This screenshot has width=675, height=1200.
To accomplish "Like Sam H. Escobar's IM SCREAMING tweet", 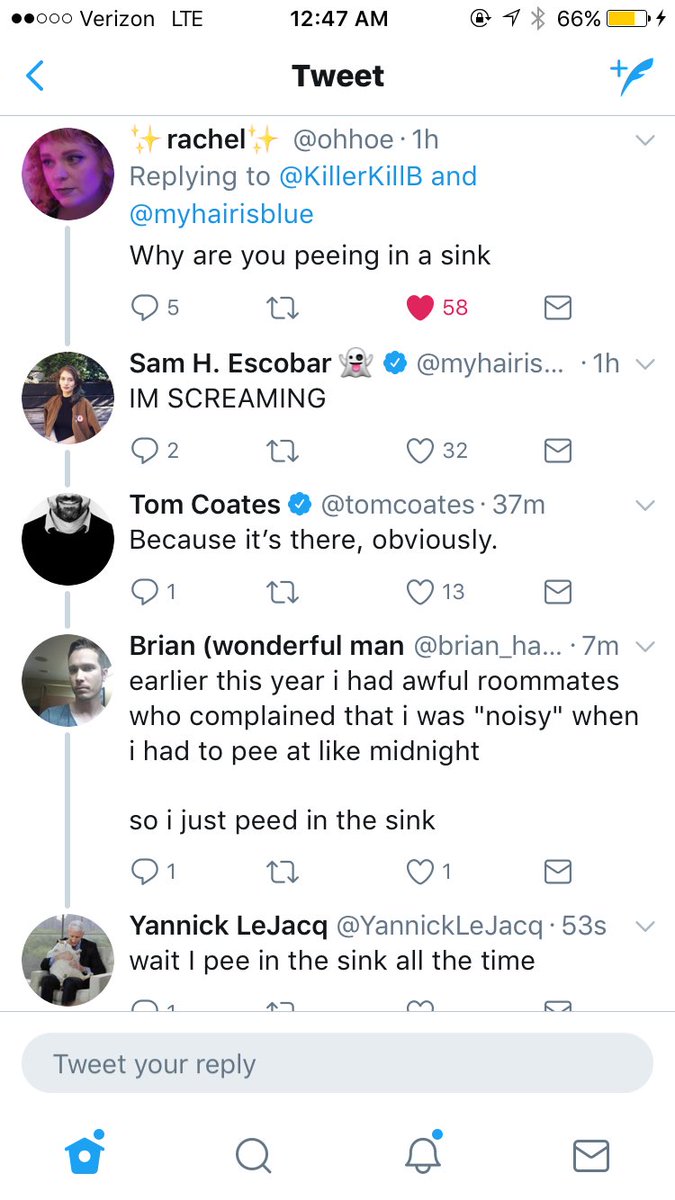I will [x=420, y=451].
